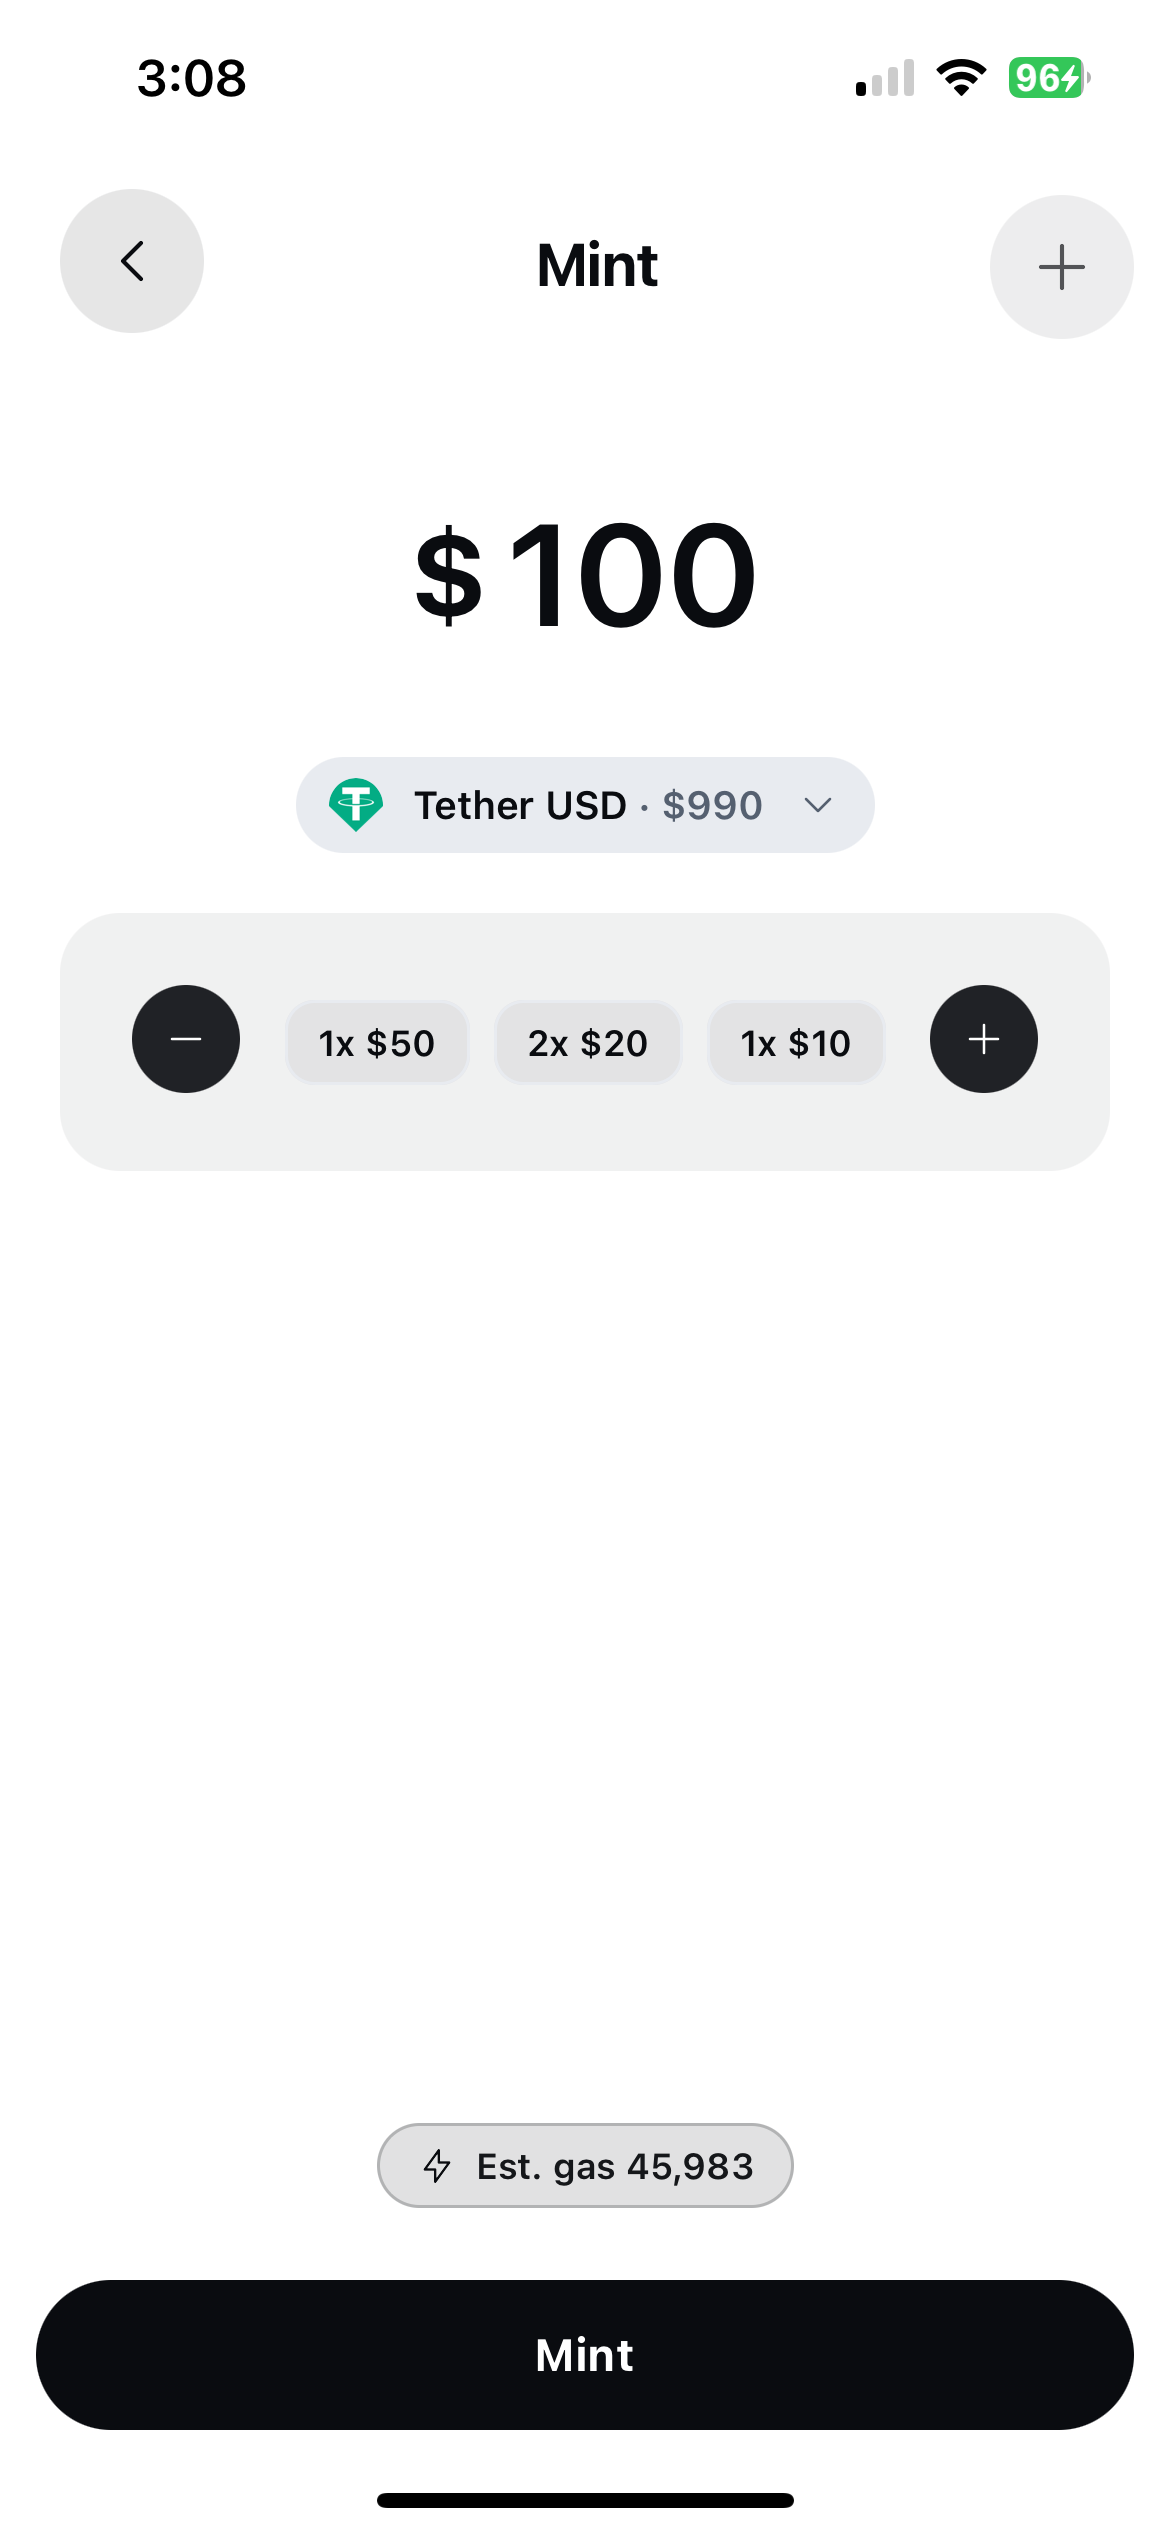Tap the plus icon in the top corner
Viewport: 1170px width, 2532px height.
point(1061,266)
